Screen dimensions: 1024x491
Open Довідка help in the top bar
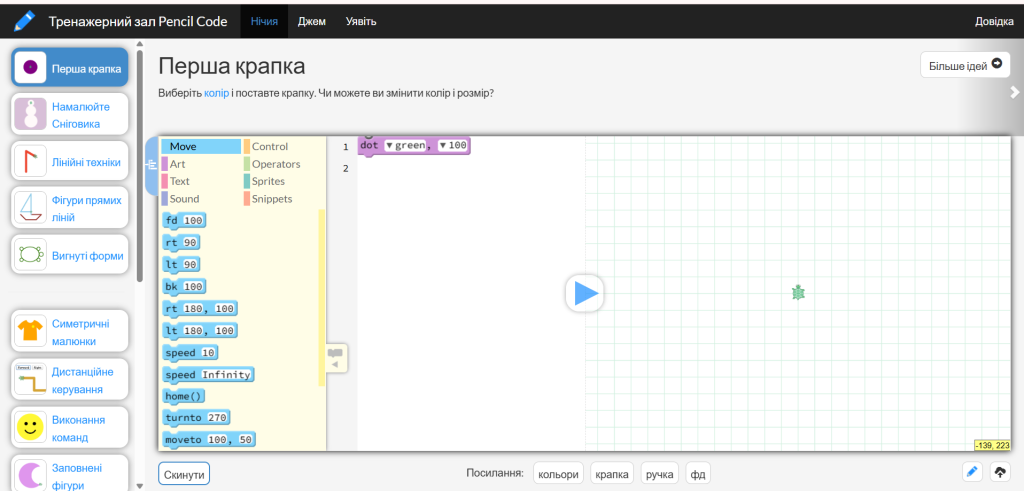pyautogui.click(x=994, y=22)
